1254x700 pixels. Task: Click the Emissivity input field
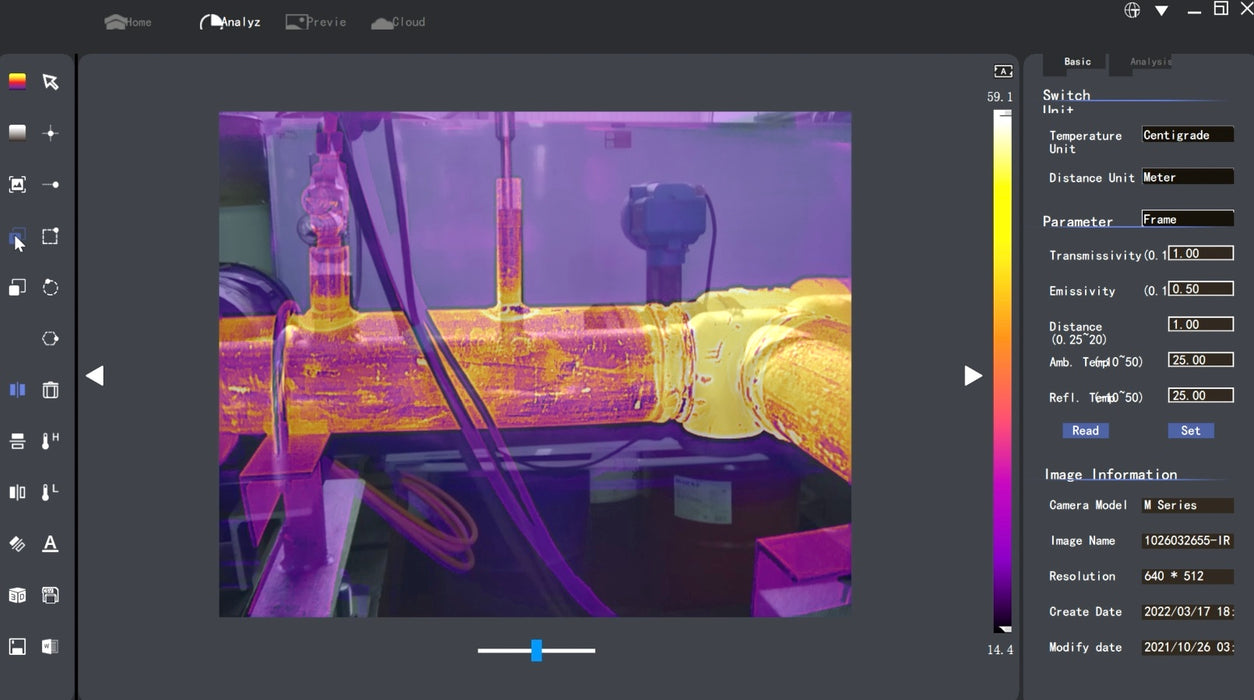pyautogui.click(x=1200, y=289)
